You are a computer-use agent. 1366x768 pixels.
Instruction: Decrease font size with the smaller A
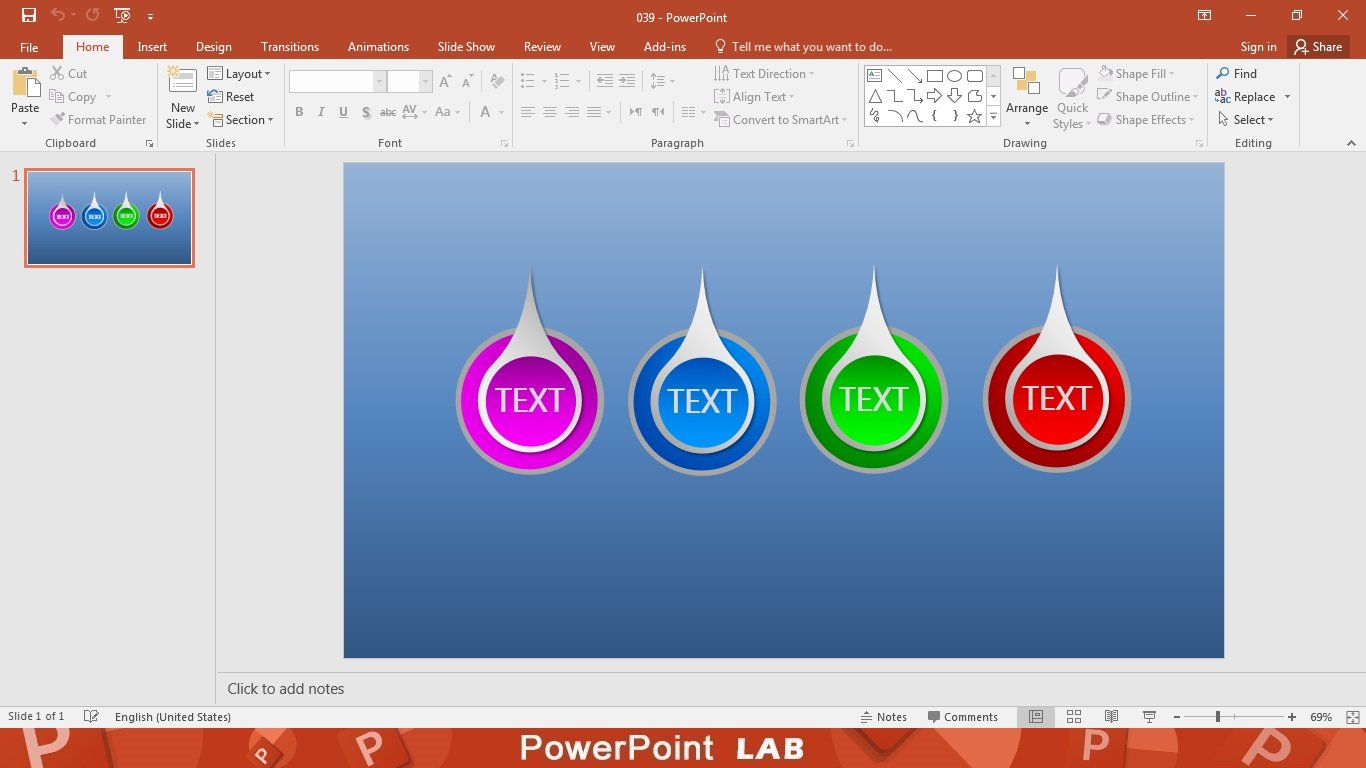[x=467, y=82]
